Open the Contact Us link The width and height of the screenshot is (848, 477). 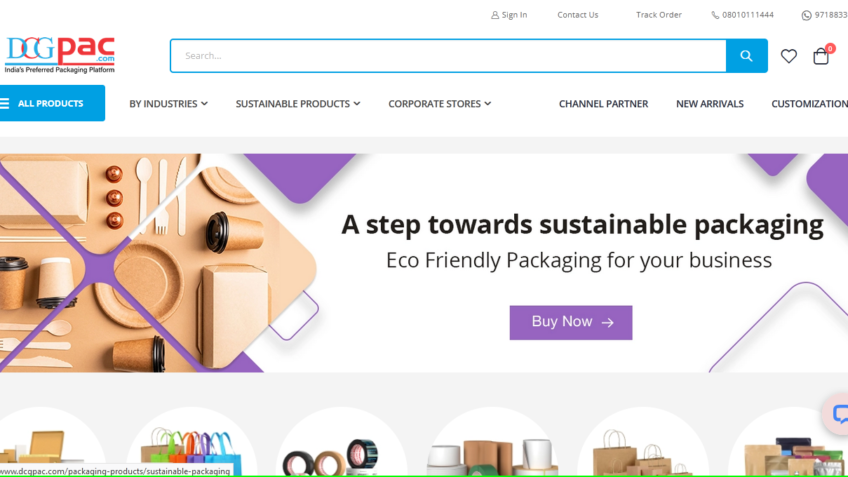578,15
